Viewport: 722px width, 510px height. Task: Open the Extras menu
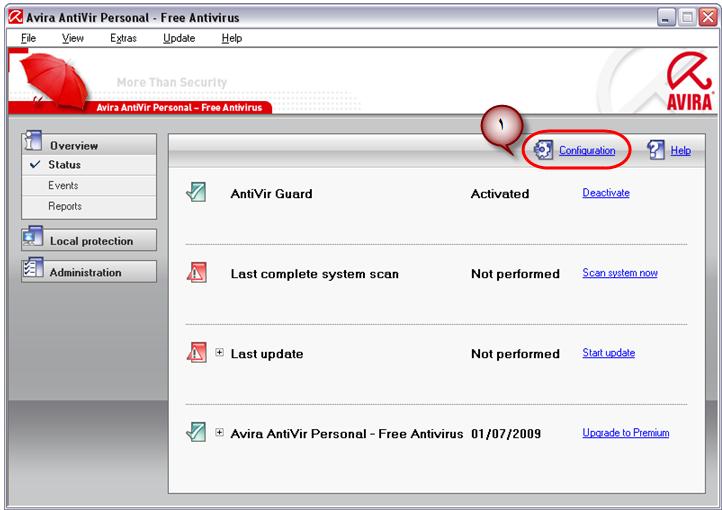[123, 38]
